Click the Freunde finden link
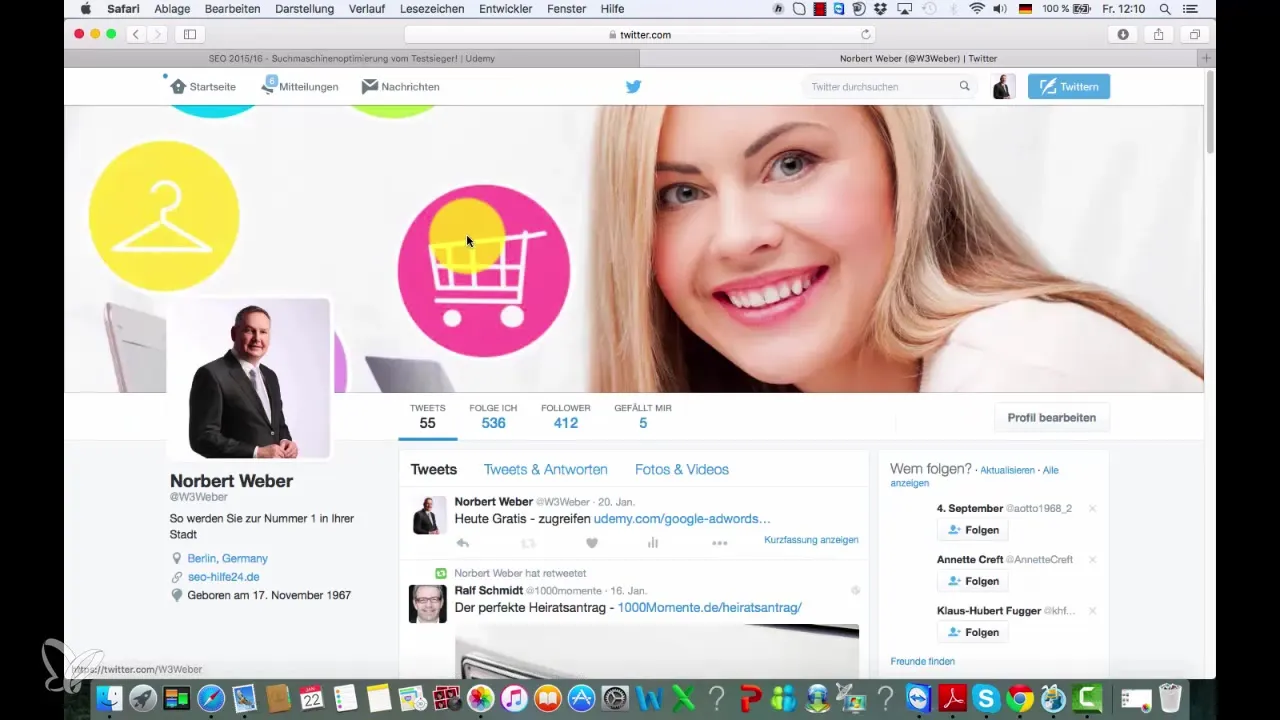1280x720 pixels. point(923,661)
